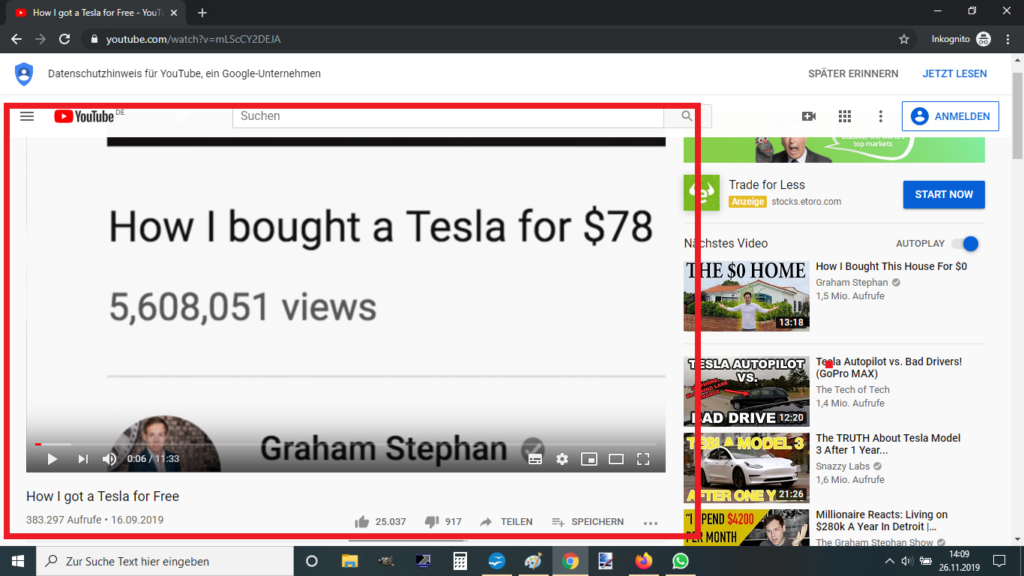Visit The Tech of Tech channel
Image resolution: width=1024 pixels, height=576 pixels.
point(852,390)
